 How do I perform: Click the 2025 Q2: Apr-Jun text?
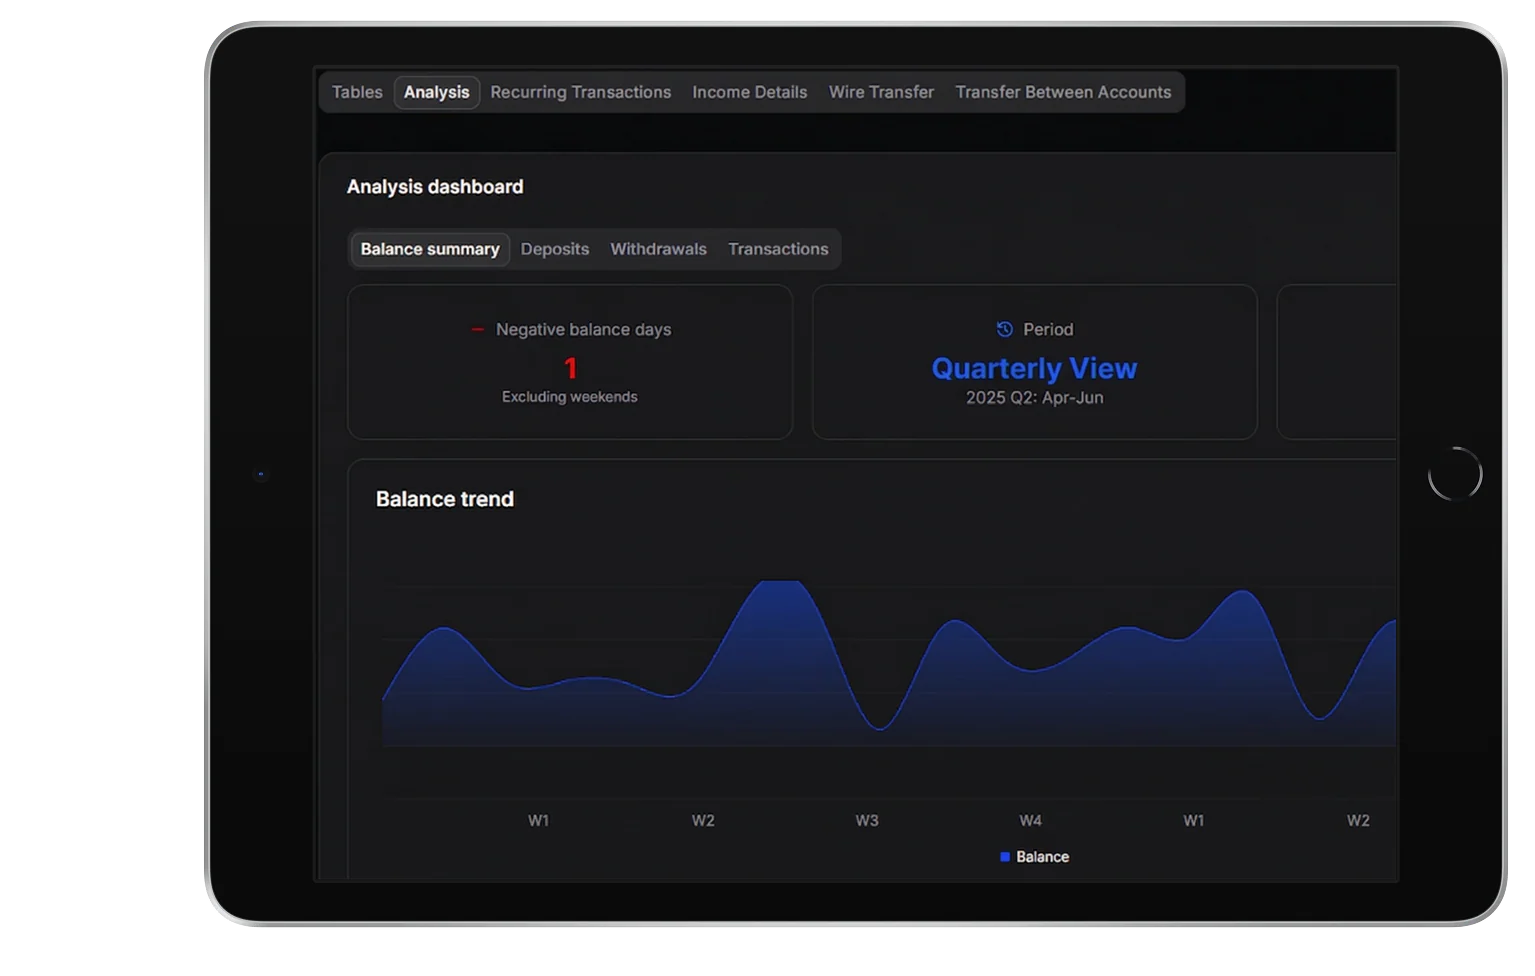tap(1034, 398)
